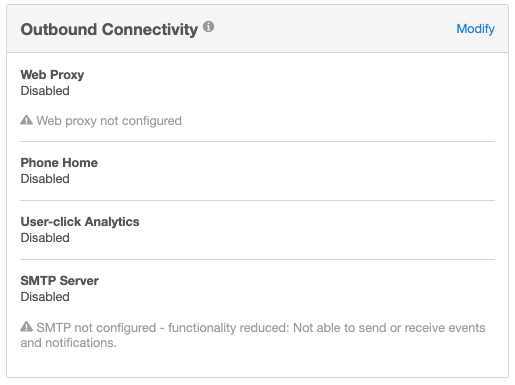This screenshot has height=385, width=515.
Task: Click the 'SMTP not configured' warning text
Action: click(96, 328)
